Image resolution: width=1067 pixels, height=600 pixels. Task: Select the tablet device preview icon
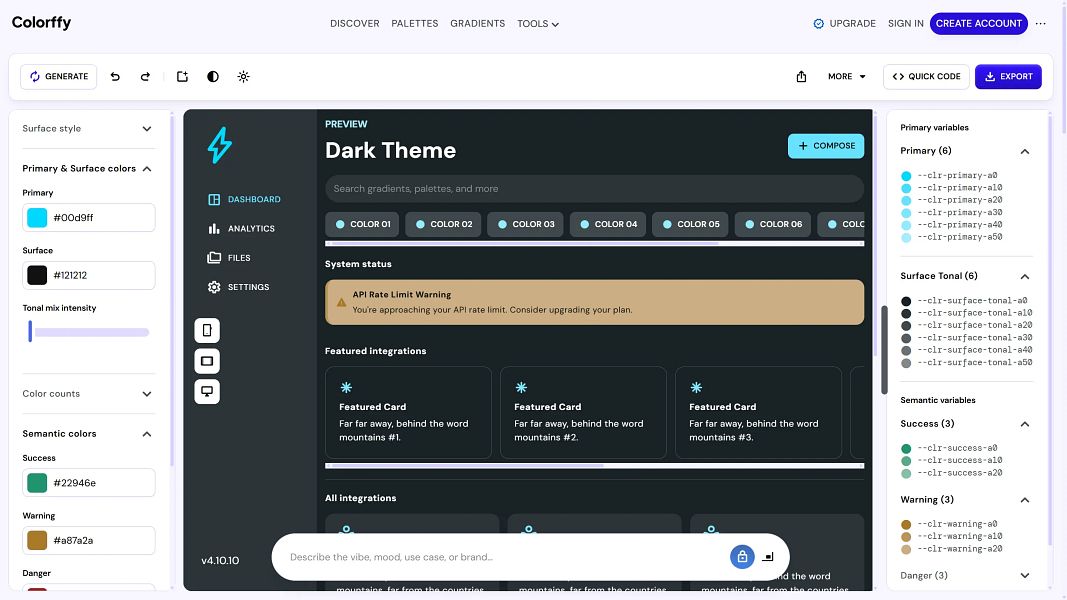click(207, 361)
